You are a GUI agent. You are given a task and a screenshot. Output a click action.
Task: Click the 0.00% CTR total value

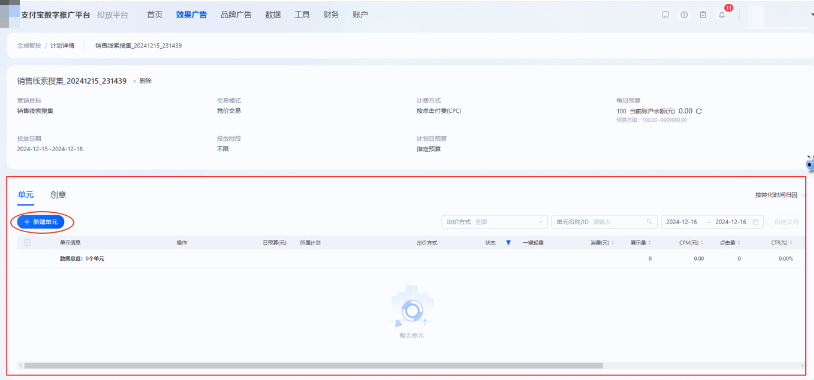pyautogui.click(x=785, y=258)
